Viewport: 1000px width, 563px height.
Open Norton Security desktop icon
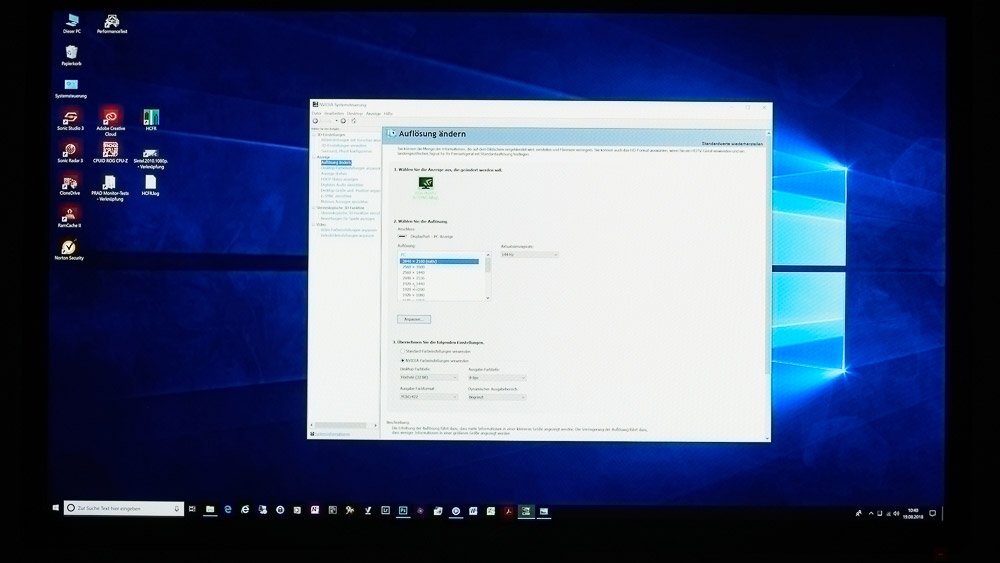click(x=69, y=249)
